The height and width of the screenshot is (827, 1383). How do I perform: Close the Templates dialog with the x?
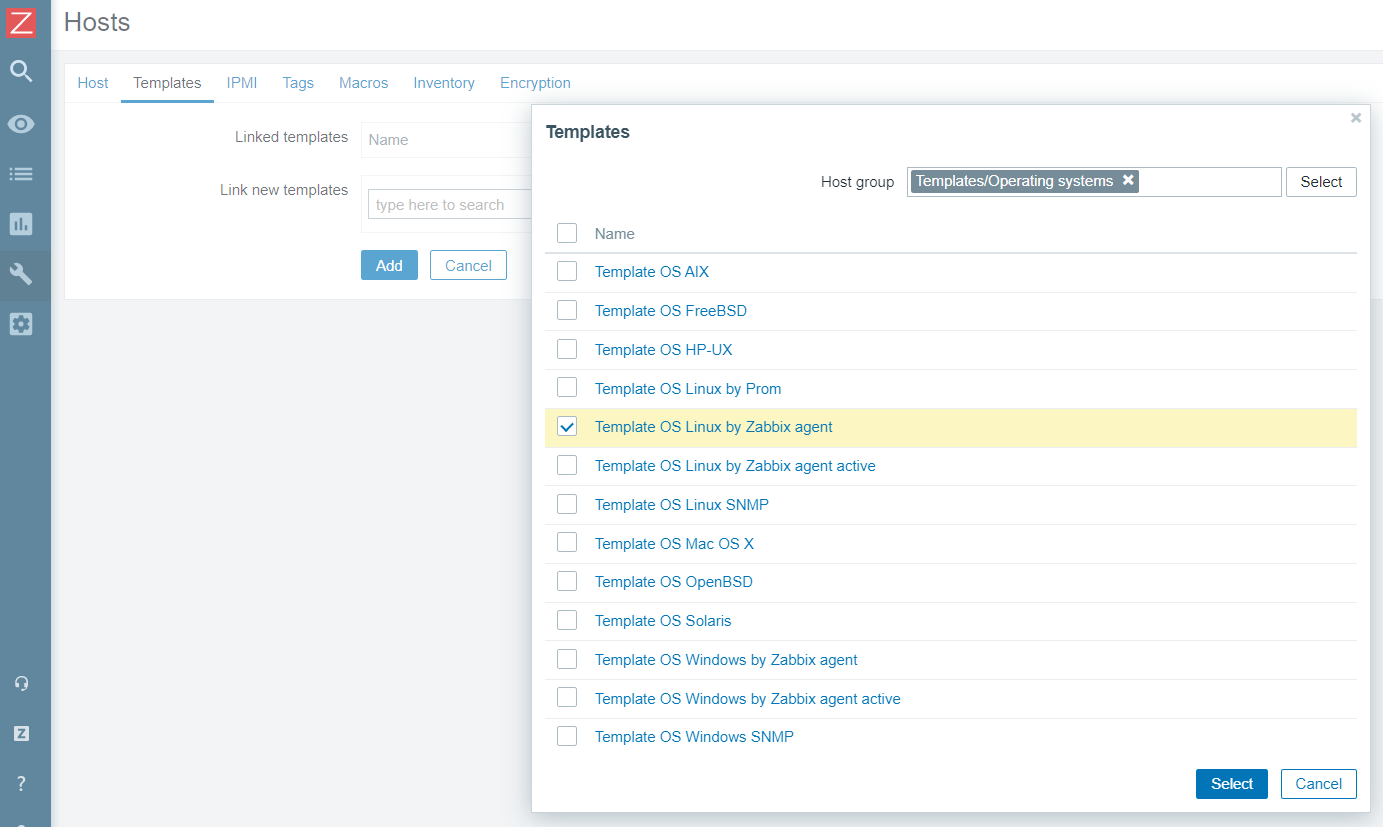click(x=1356, y=118)
